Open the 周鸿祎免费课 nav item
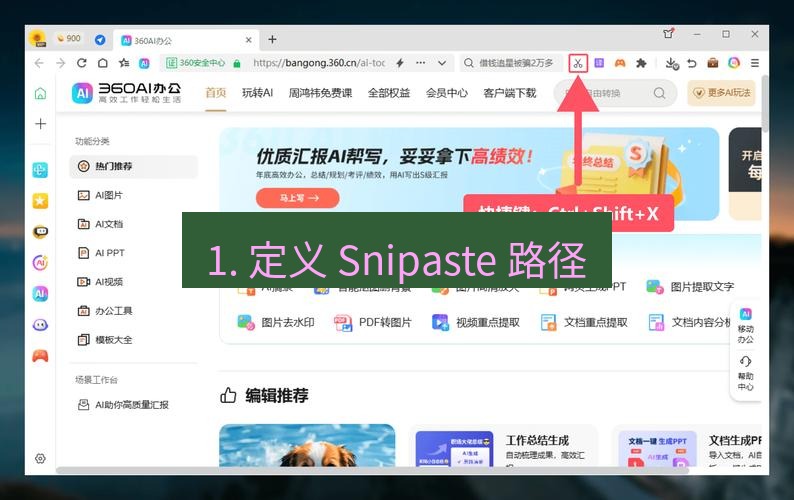Viewport: 794px width, 500px height. 320,93
